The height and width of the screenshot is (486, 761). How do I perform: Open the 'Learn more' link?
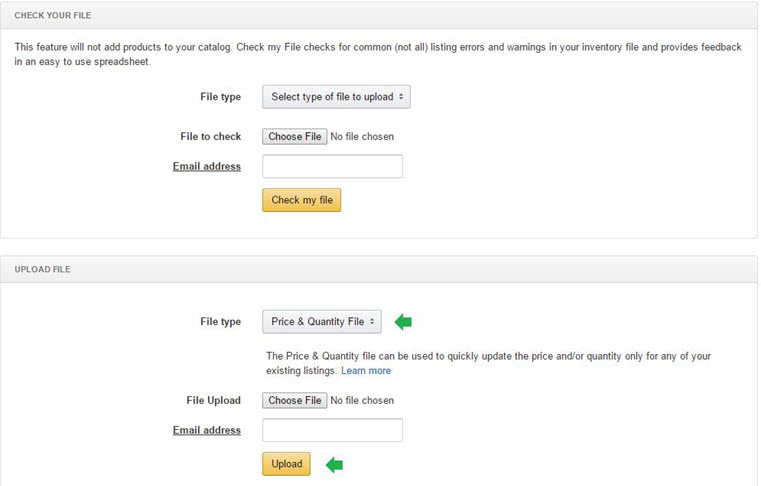click(x=366, y=371)
